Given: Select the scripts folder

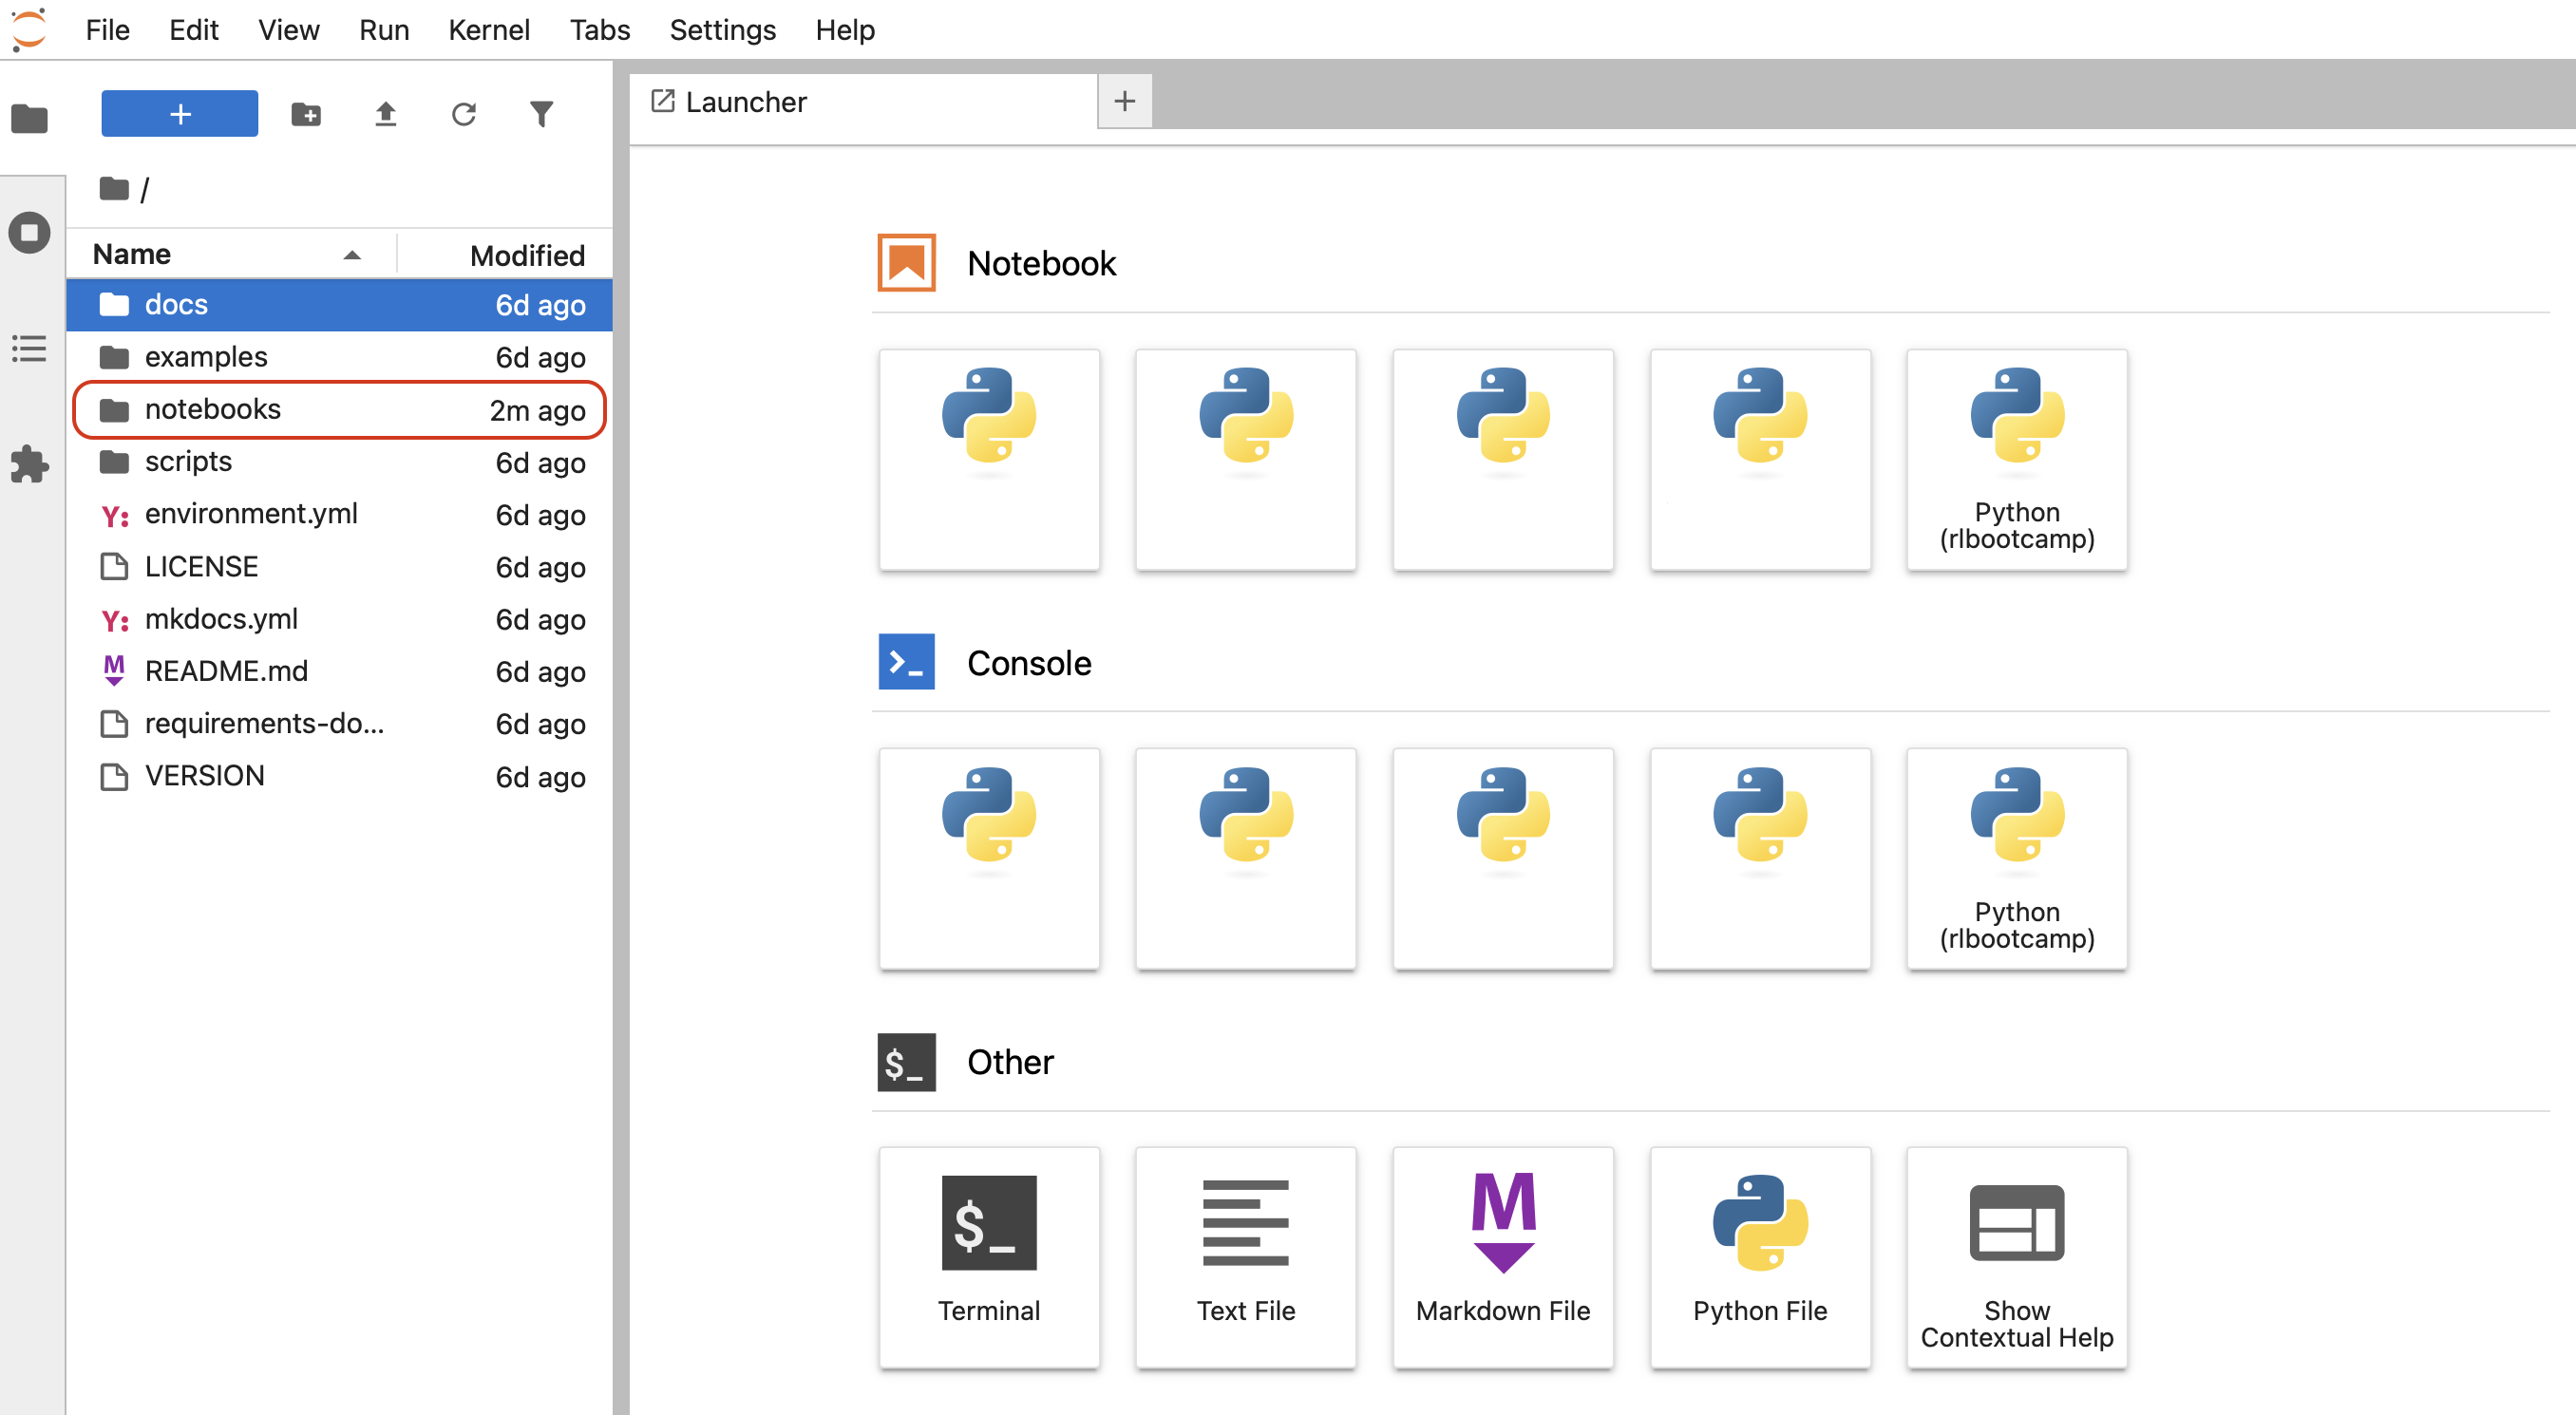Looking at the screenshot, I should pos(340,462).
